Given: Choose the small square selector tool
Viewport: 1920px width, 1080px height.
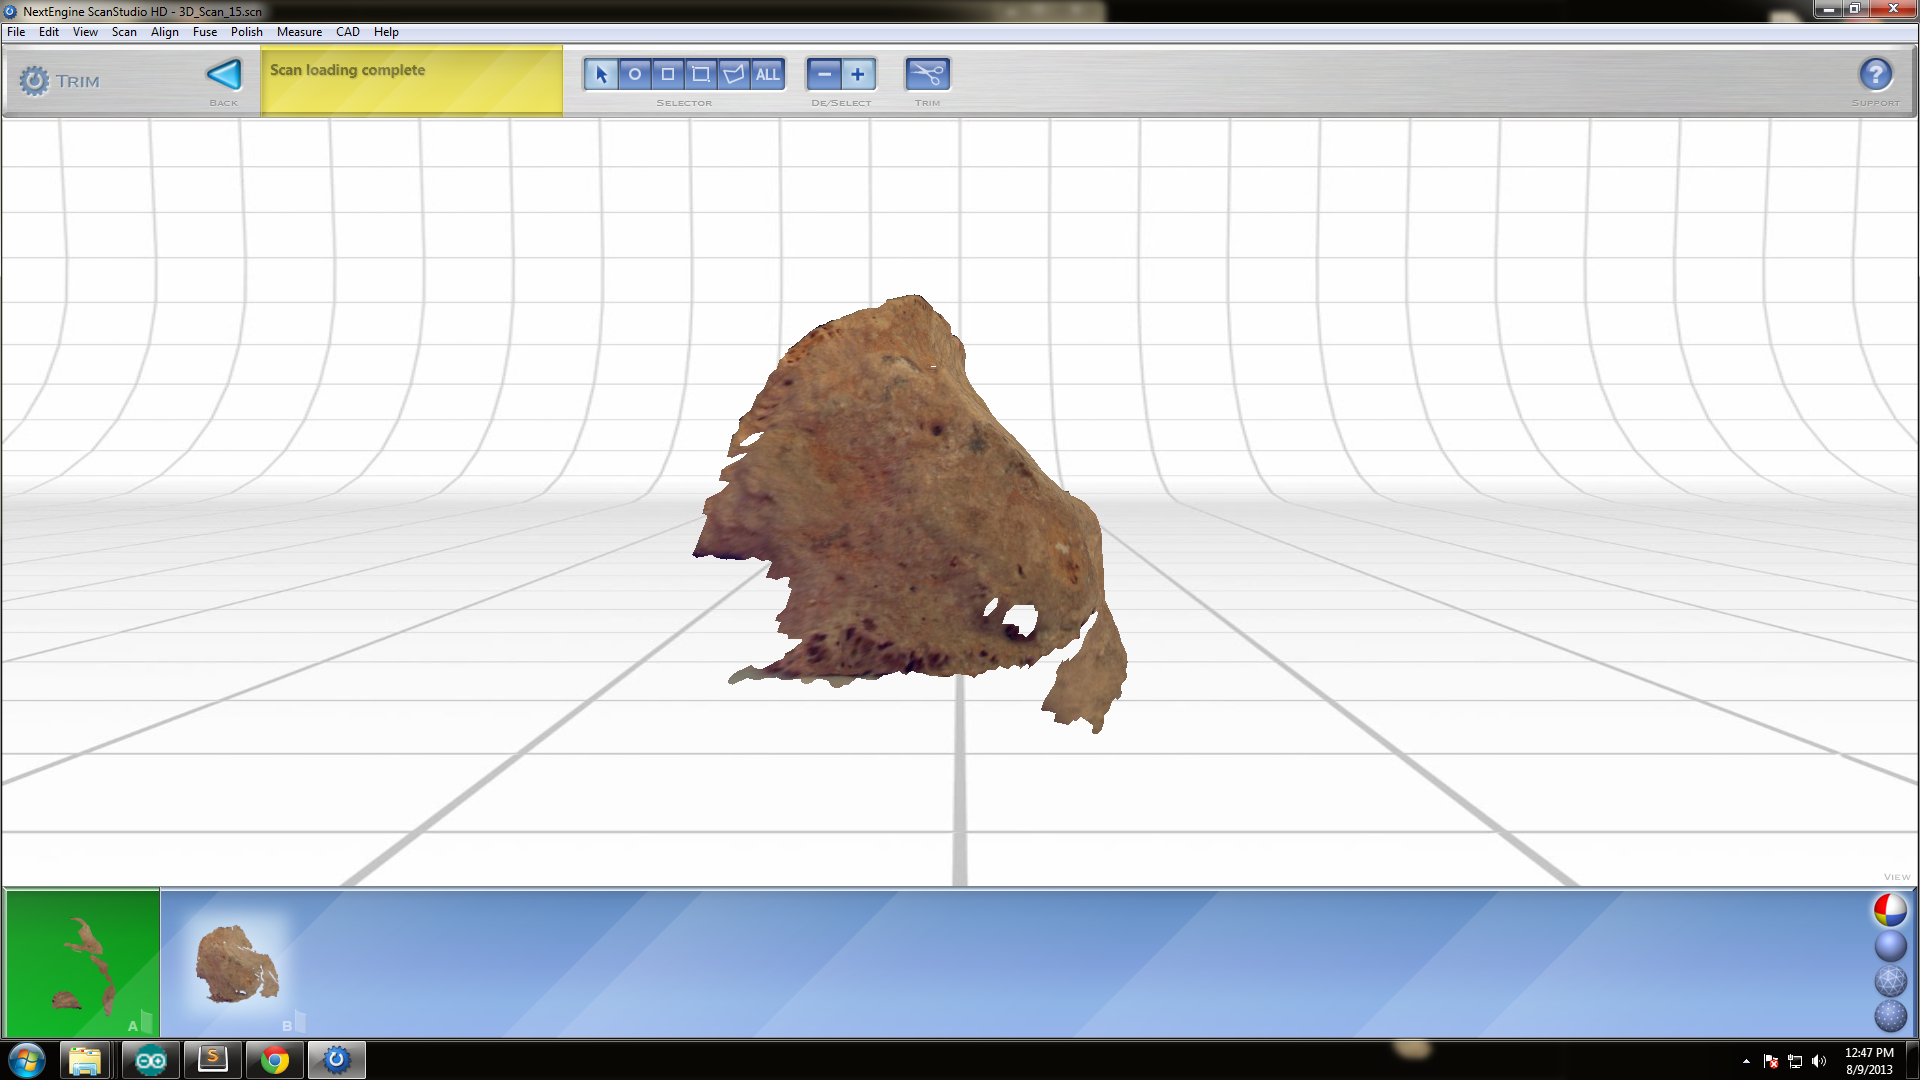Looking at the screenshot, I should click(668, 74).
